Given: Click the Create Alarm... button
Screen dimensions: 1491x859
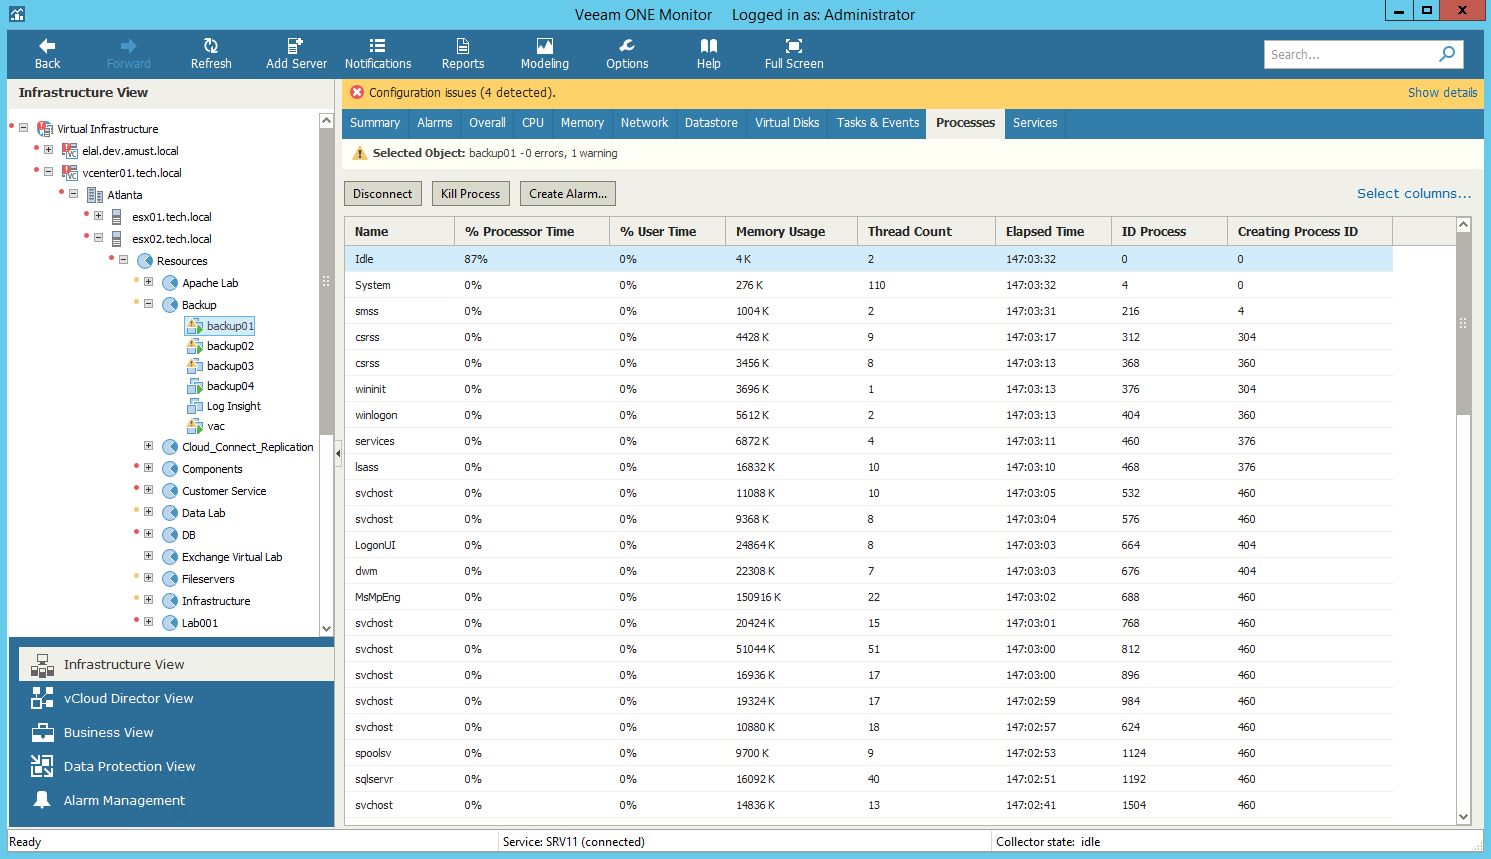Looking at the screenshot, I should pos(568,194).
